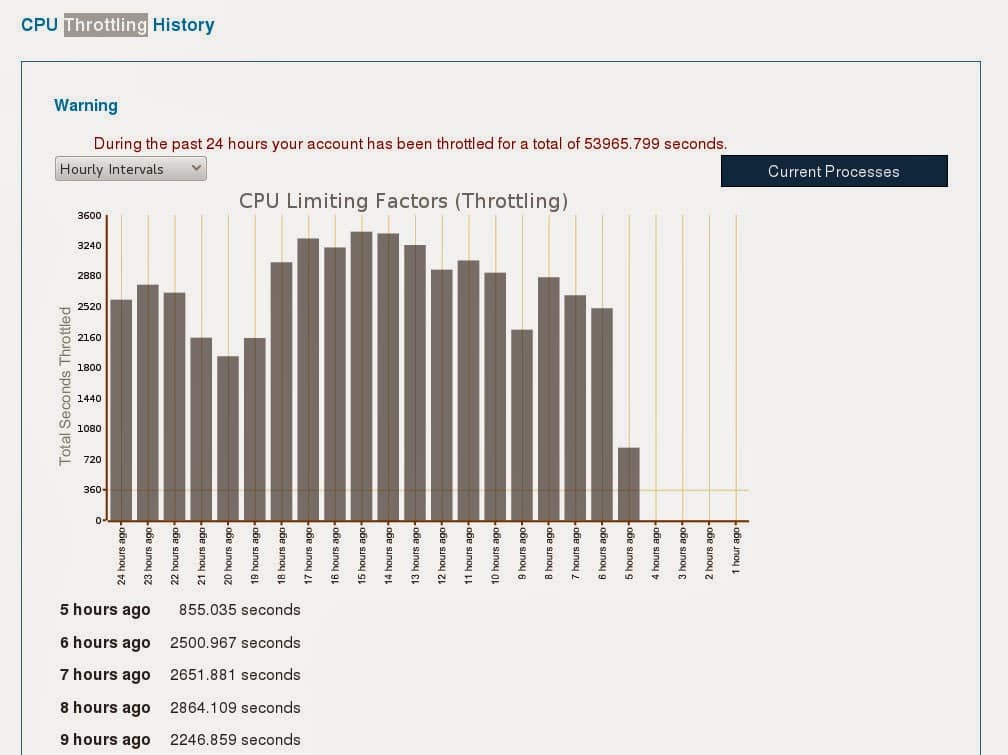This screenshot has width=1008, height=755.
Task: Click the red throttled total warning message
Action: point(410,144)
